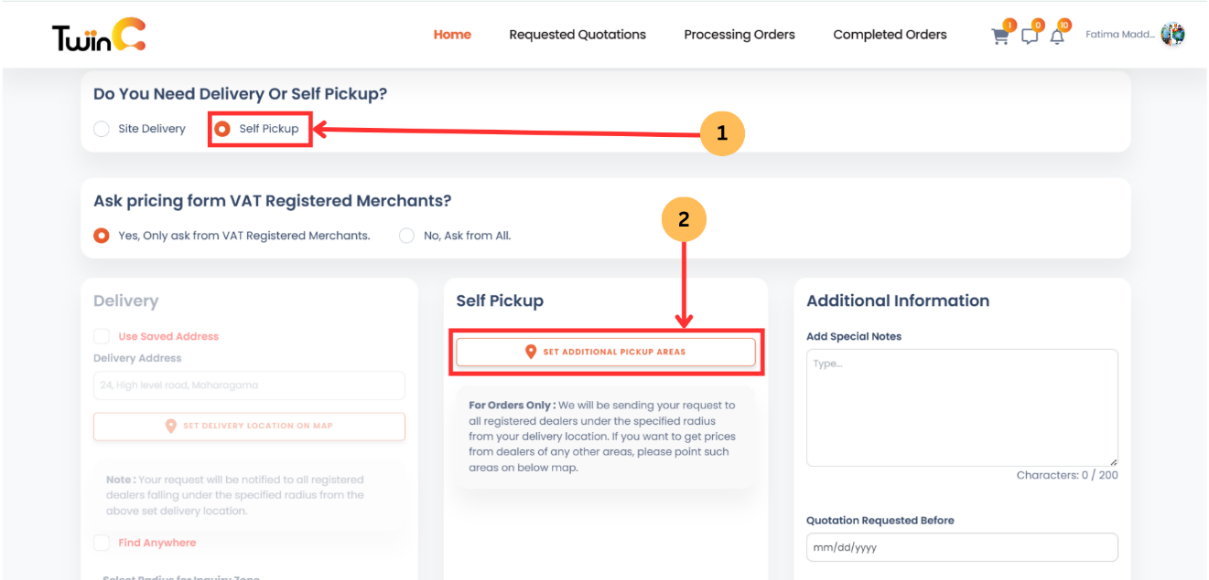
Task: Choose No, Ask from All option
Action: coord(407,235)
